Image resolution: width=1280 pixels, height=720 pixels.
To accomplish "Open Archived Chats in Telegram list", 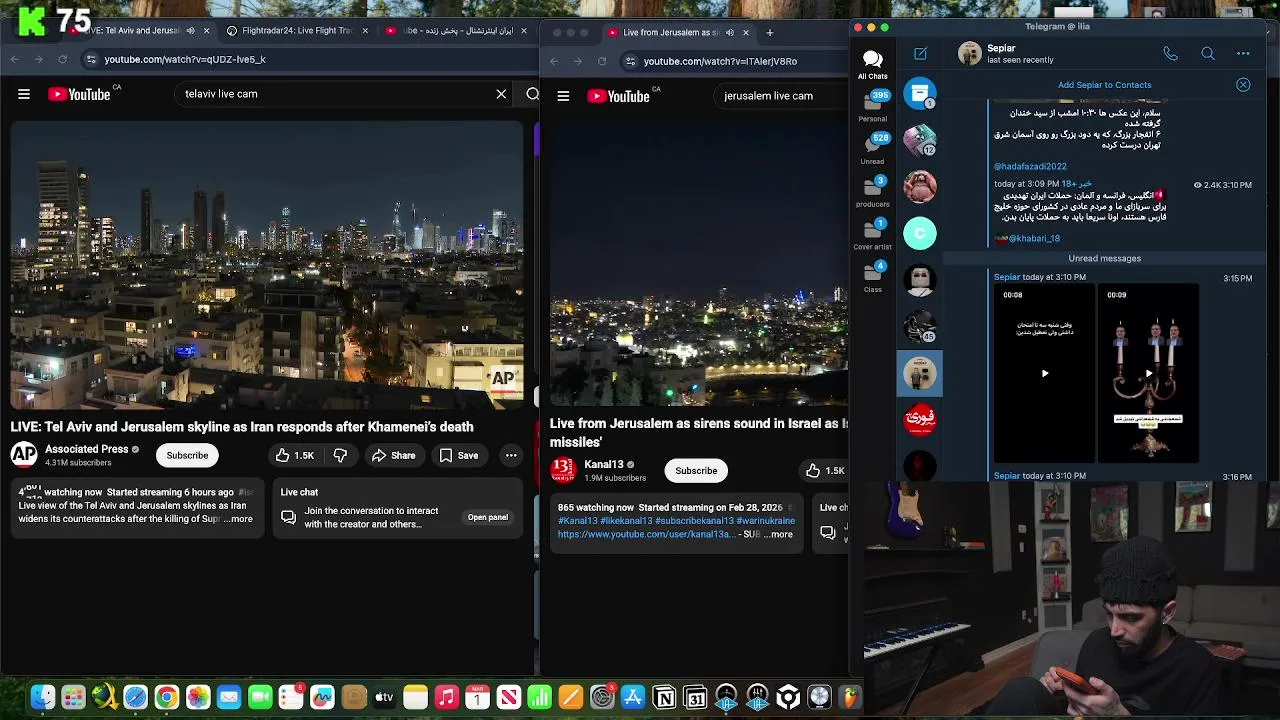I will [x=920, y=93].
